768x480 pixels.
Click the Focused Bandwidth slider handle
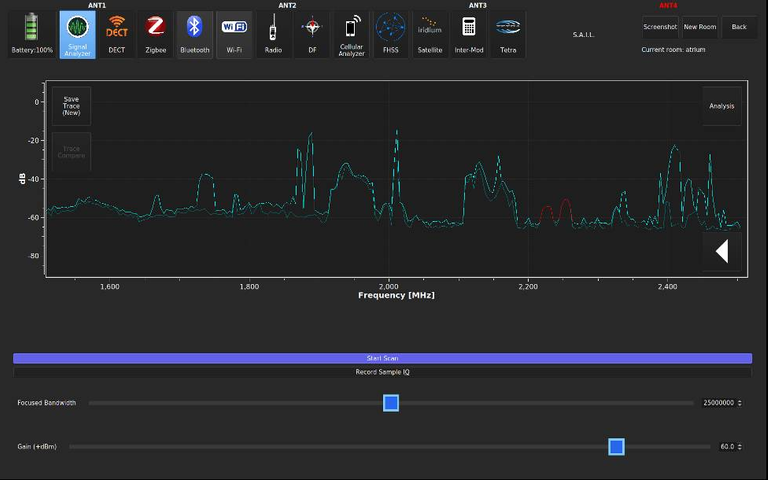[x=391, y=402]
